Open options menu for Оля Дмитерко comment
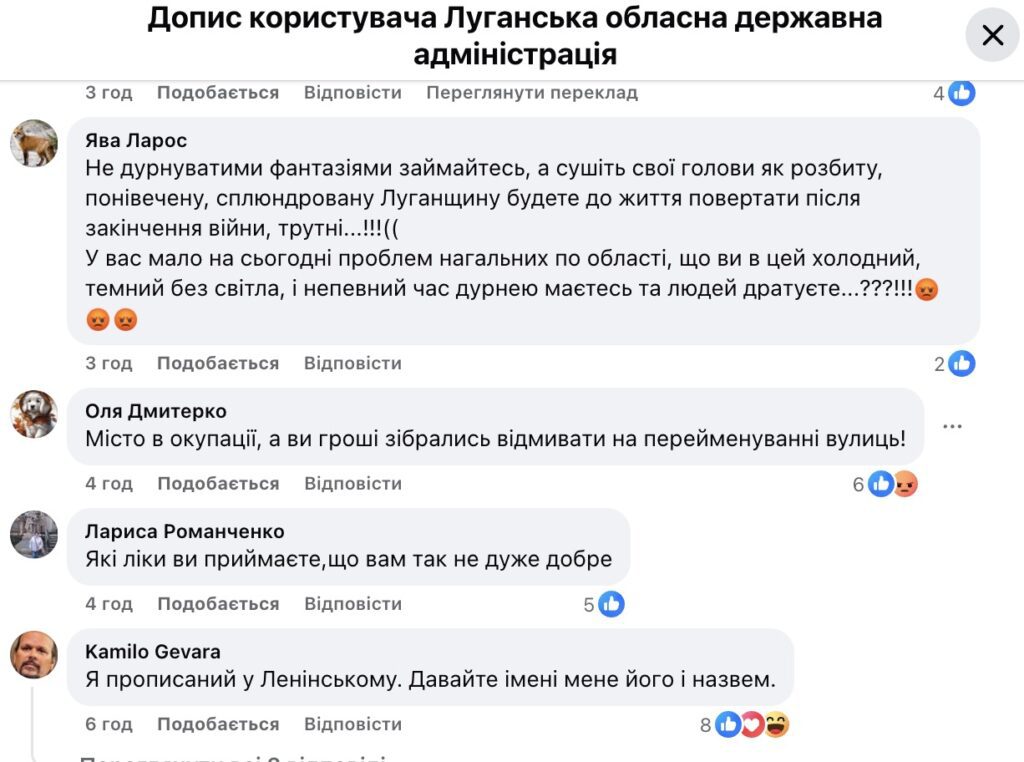The image size is (1024, 762). click(x=953, y=425)
